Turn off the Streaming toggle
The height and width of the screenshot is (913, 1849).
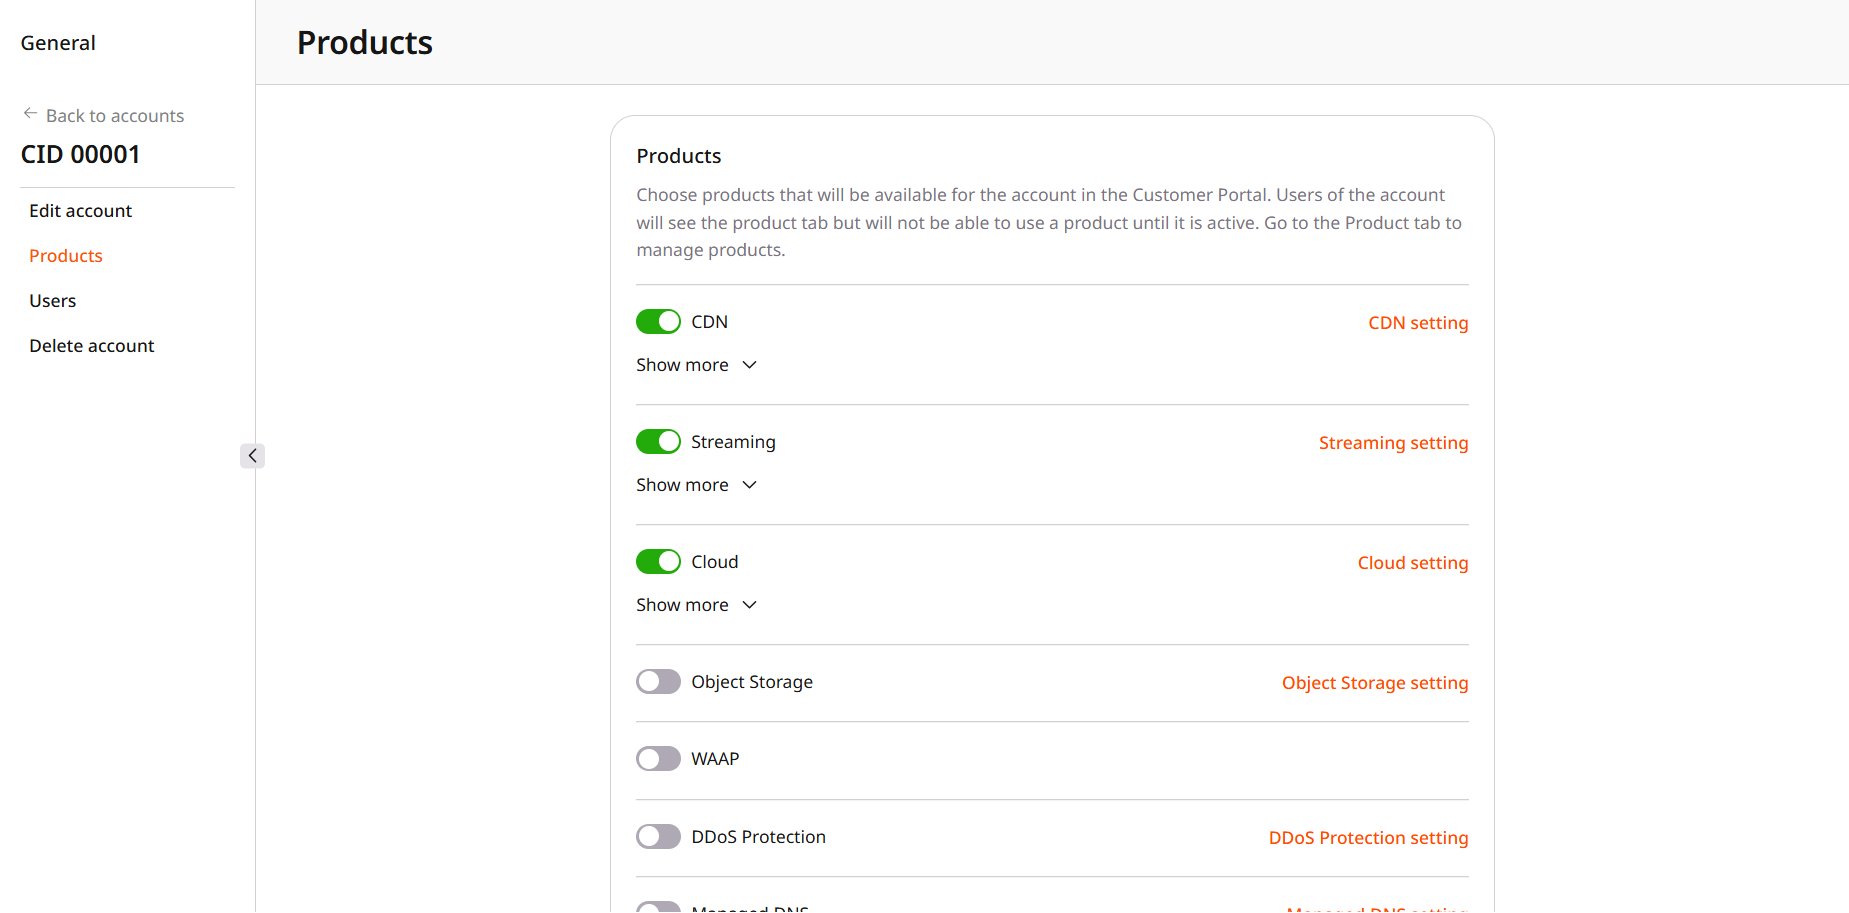[658, 442]
